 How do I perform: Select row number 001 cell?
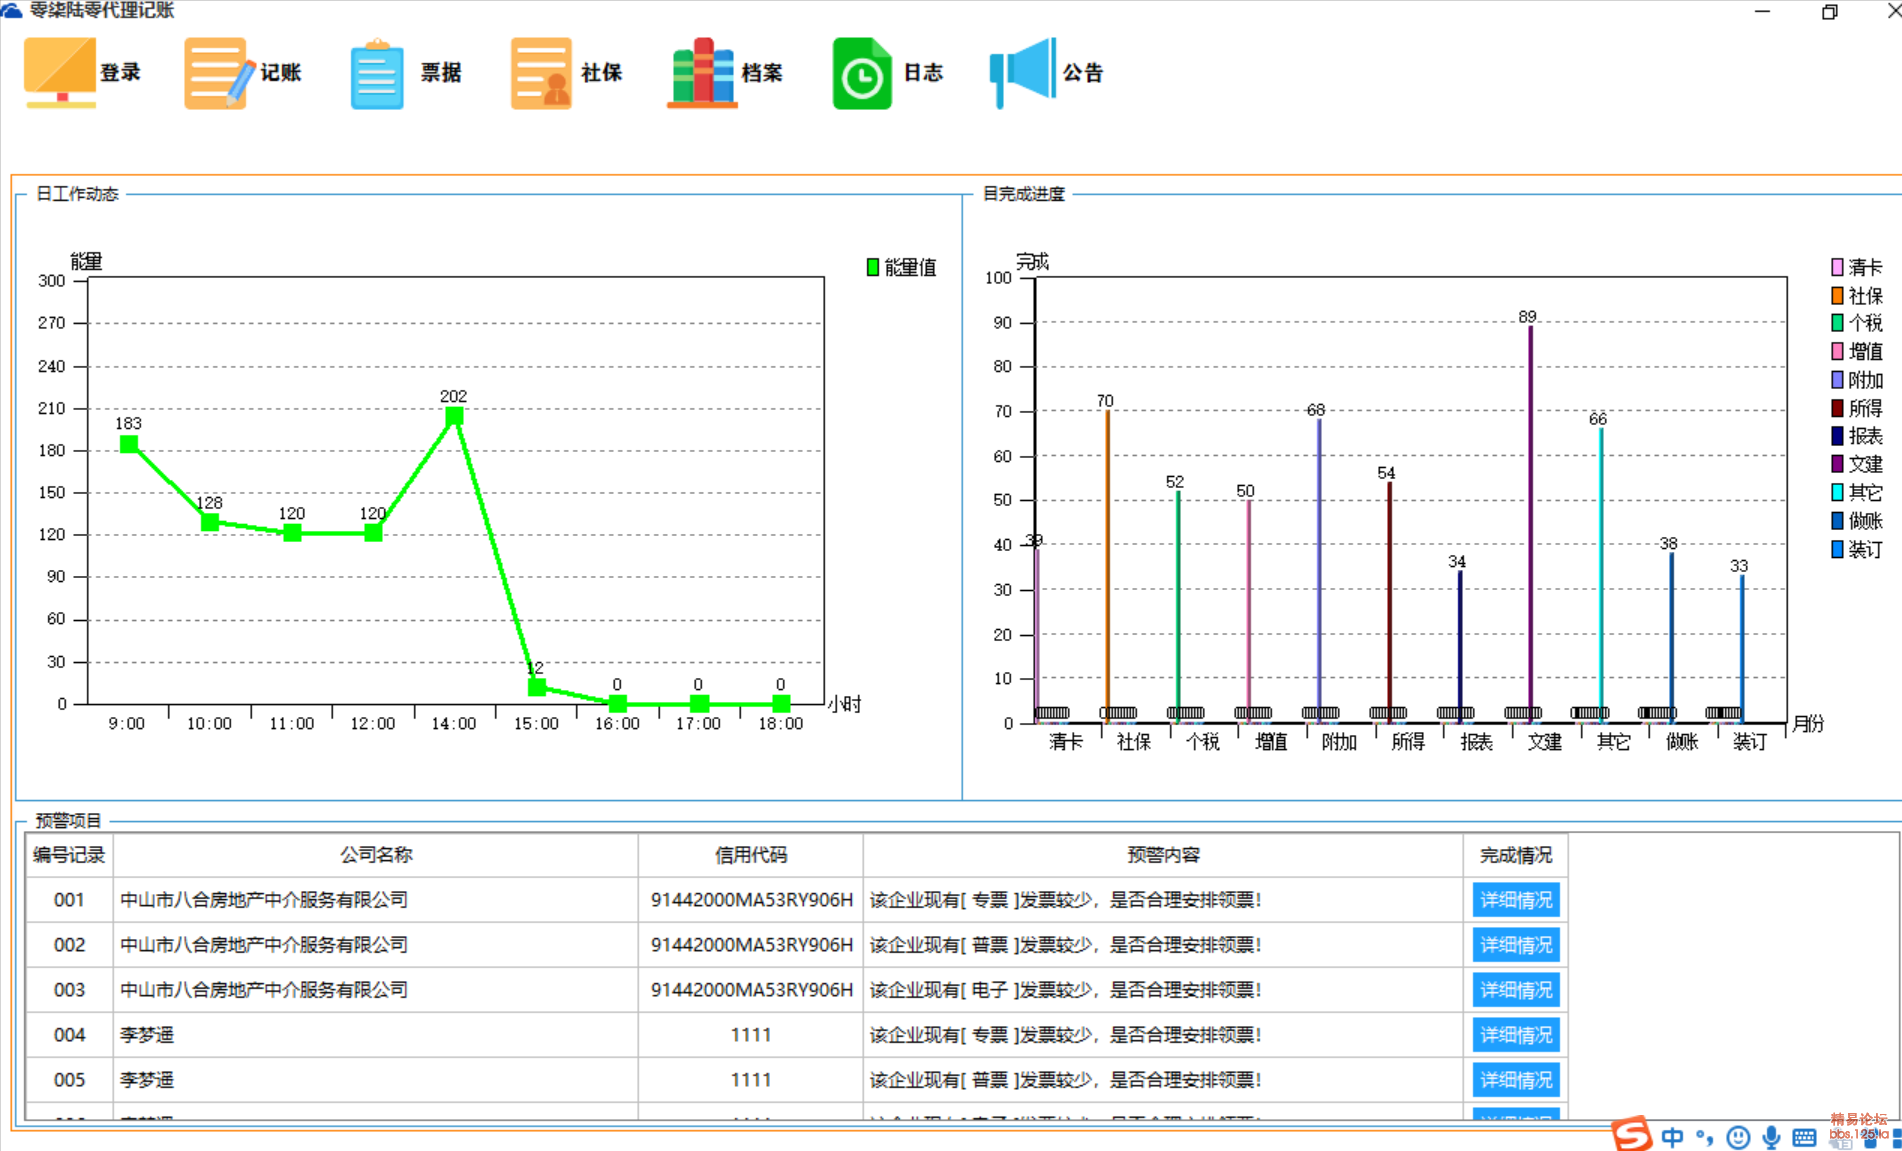(x=69, y=900)
